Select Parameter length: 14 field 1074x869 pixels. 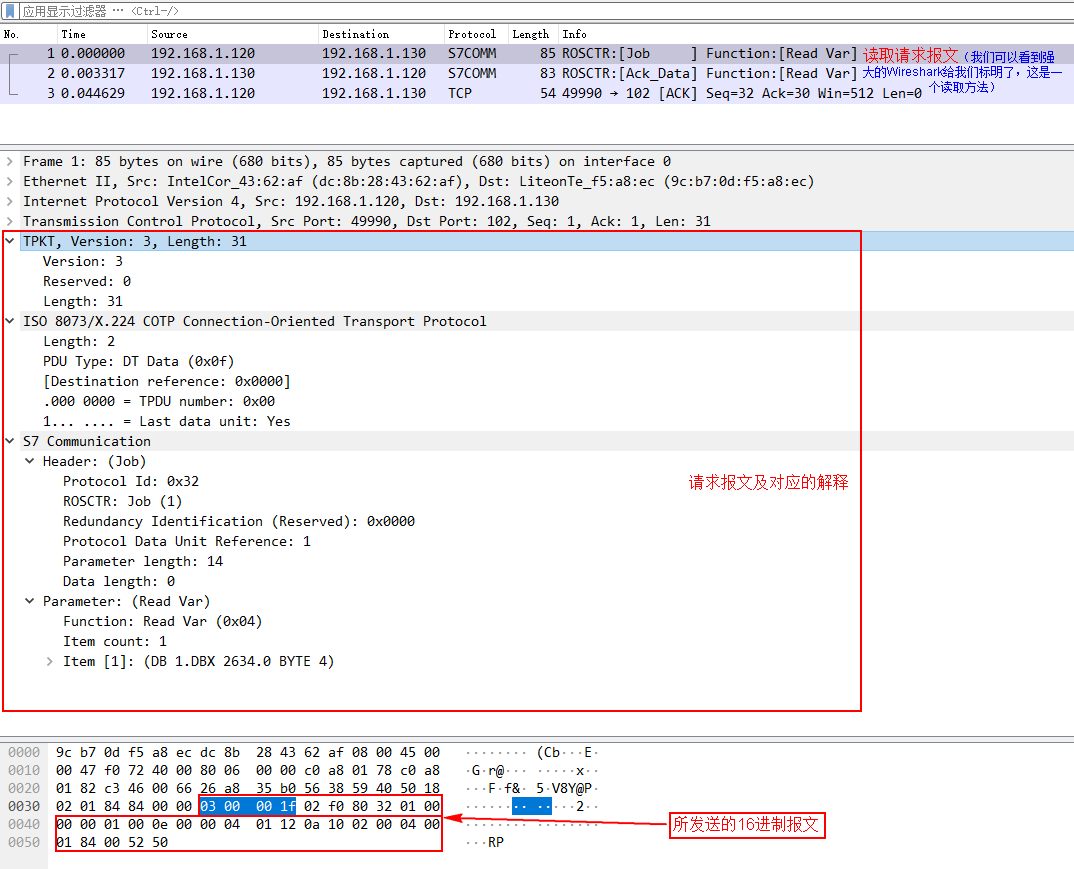click(142, 561)
